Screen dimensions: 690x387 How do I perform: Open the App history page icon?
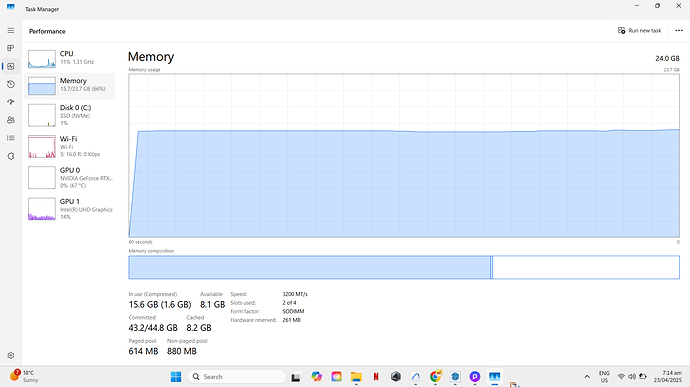(11, 84)
